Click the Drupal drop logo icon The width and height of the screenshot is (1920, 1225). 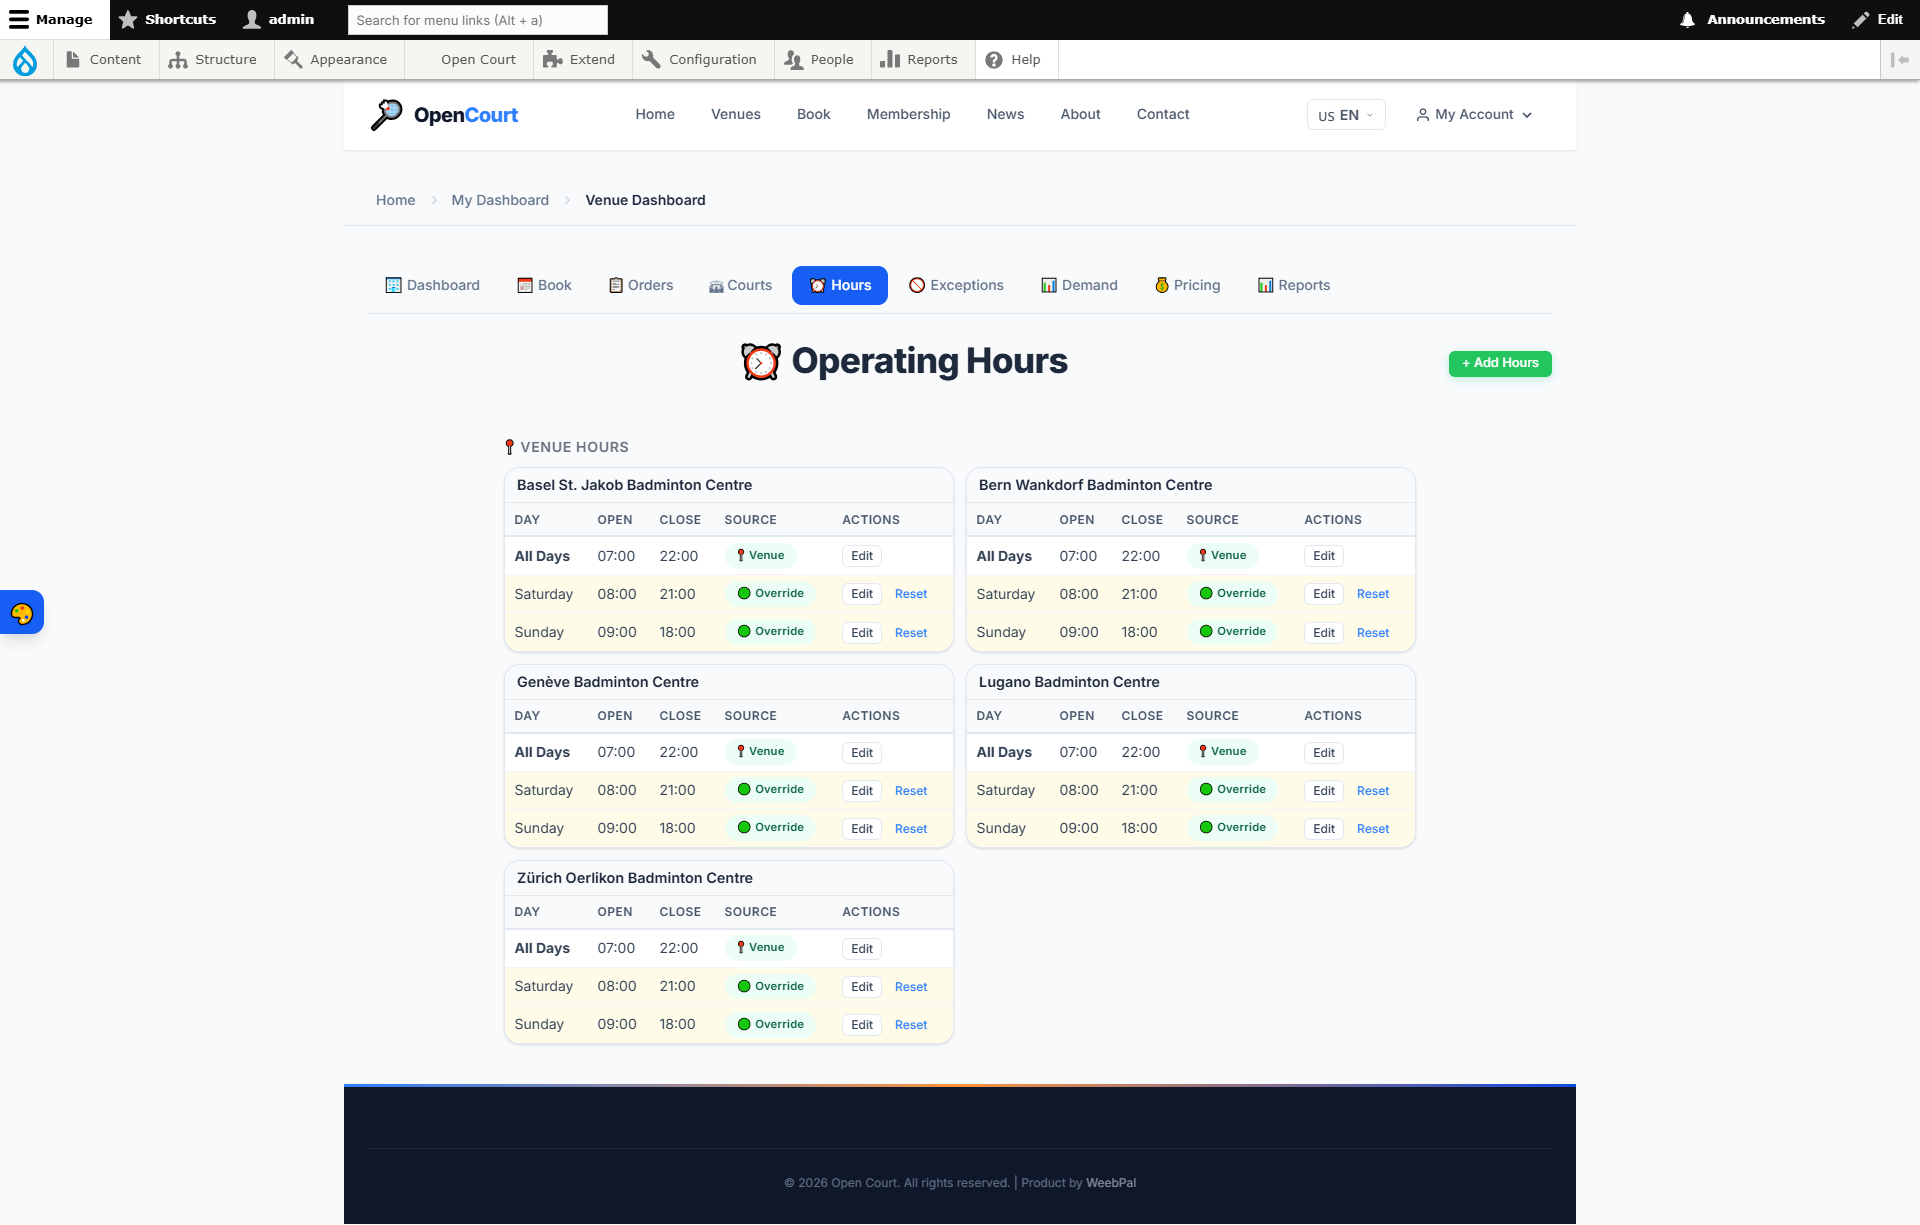click(x=25, y=60)
